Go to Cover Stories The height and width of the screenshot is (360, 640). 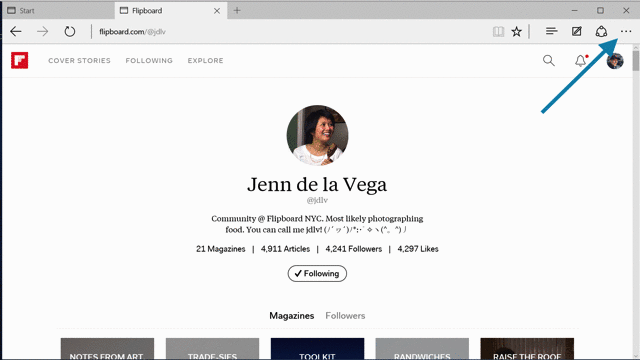[x=79, y=60]
